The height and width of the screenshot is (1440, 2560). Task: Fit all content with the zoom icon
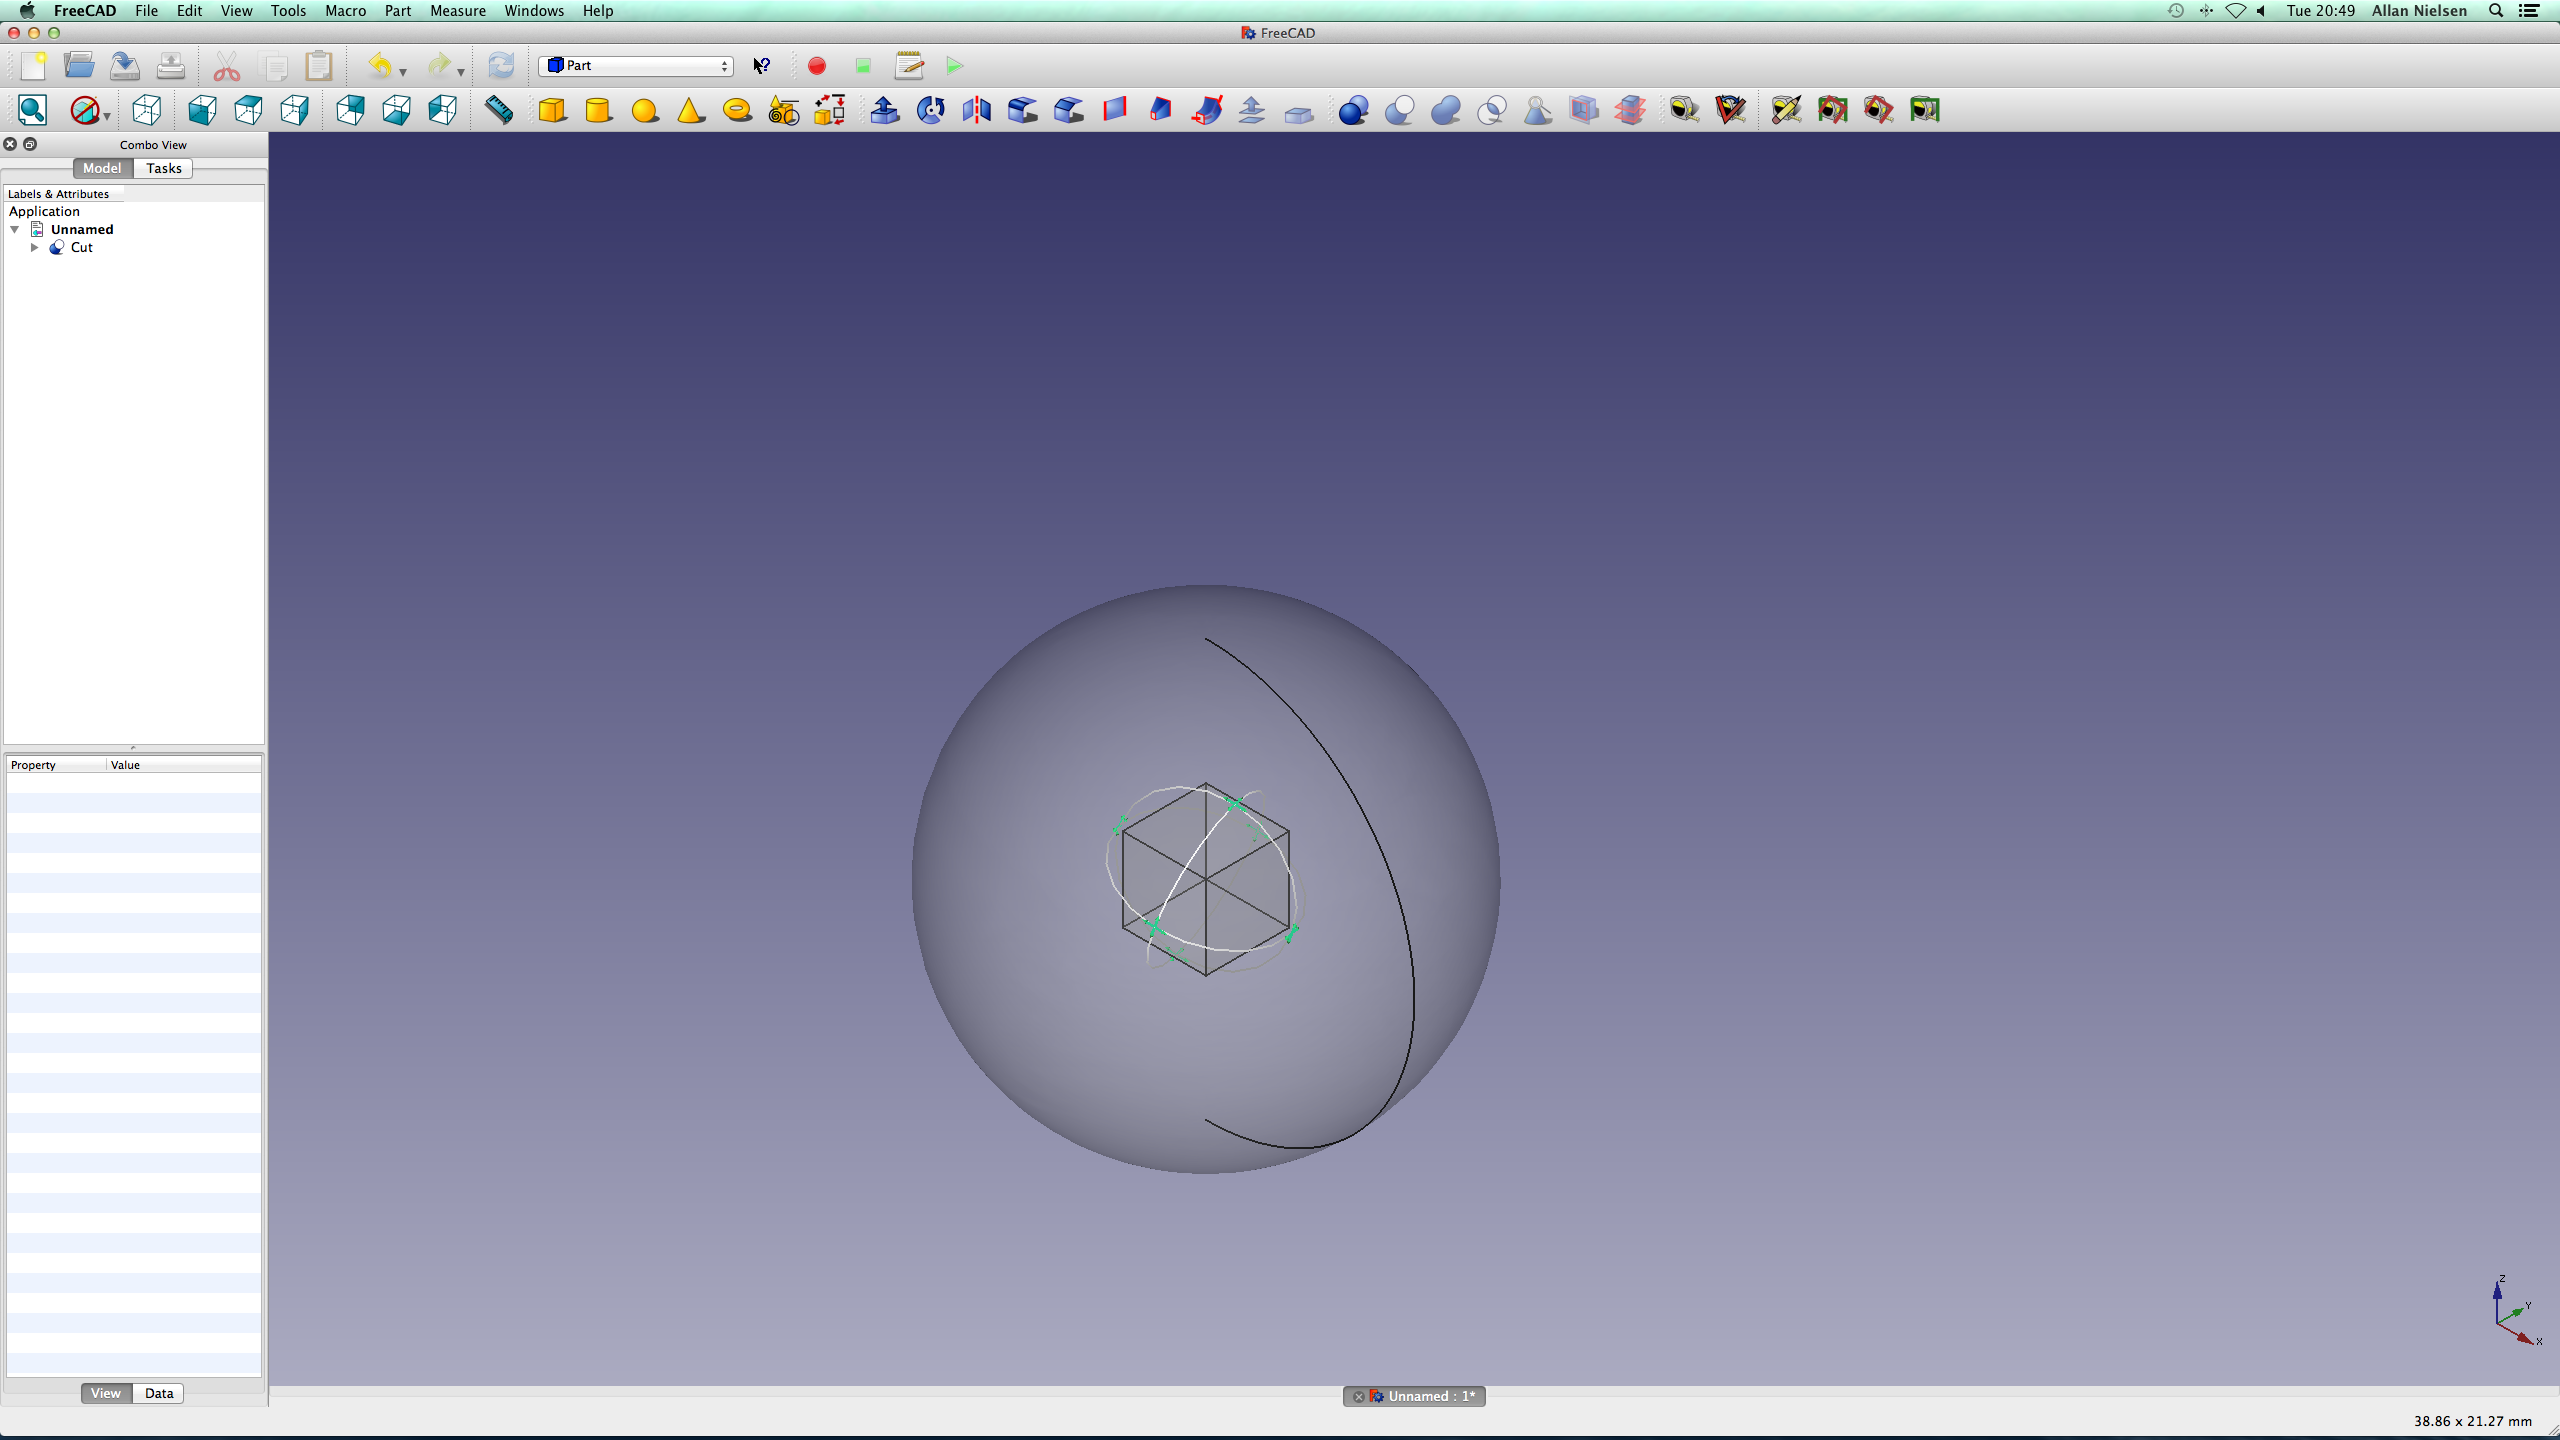pos(33,110)
